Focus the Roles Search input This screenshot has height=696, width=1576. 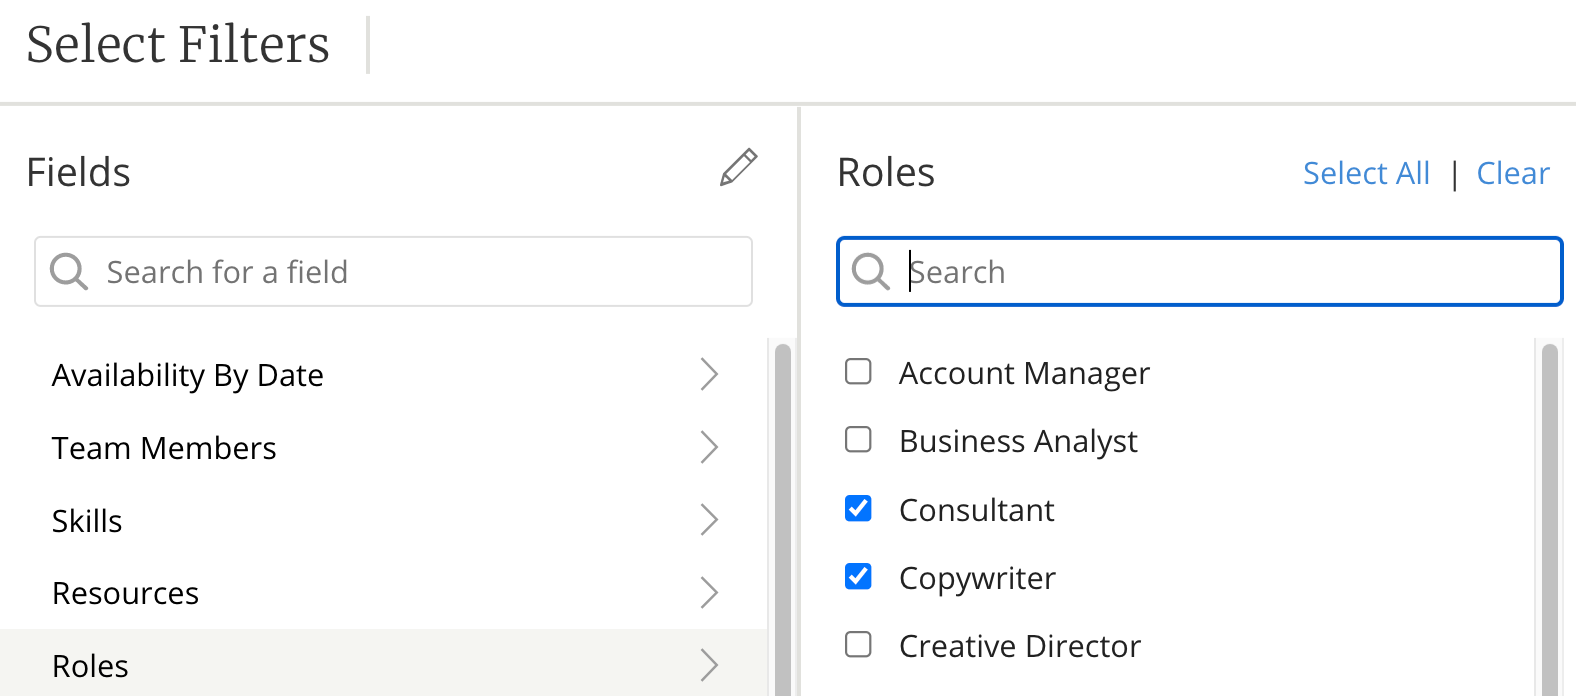tap(1200, 271)
